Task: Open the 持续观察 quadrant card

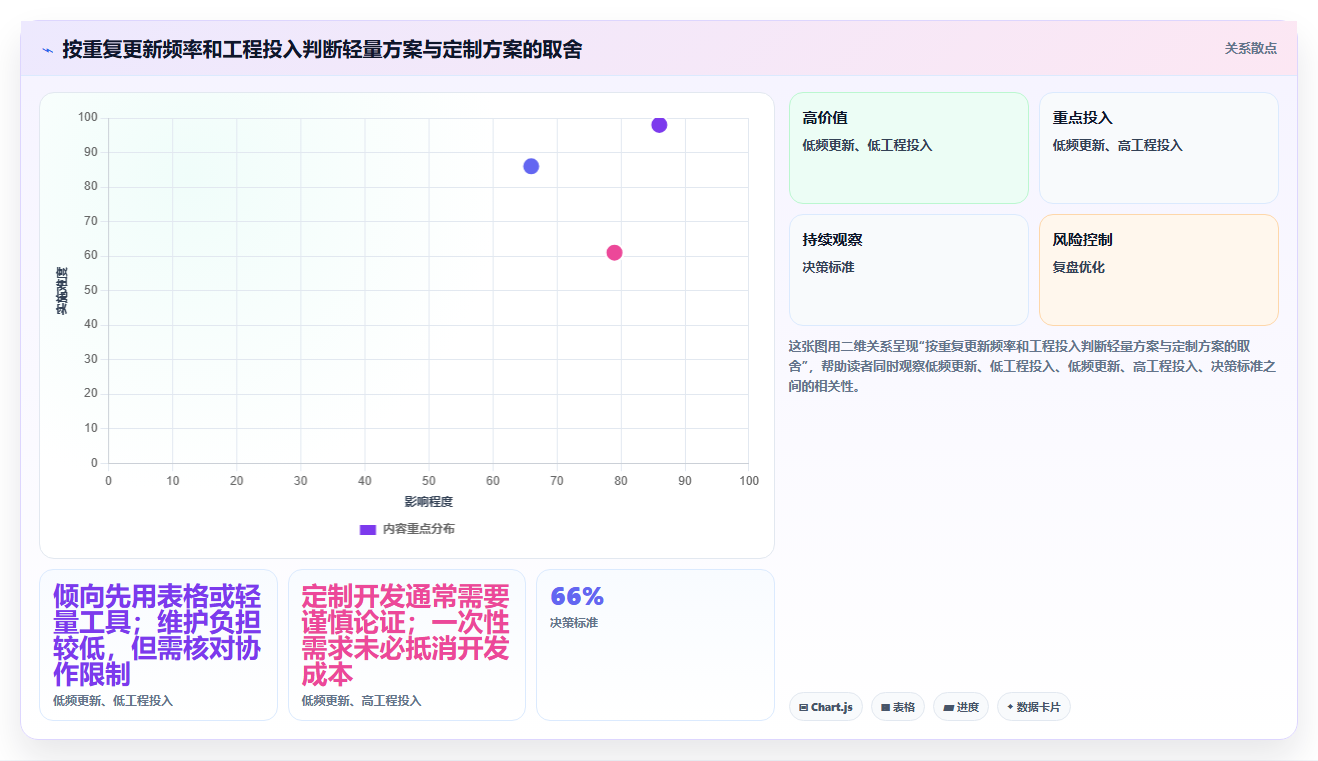Action: [x=909, y=270]
